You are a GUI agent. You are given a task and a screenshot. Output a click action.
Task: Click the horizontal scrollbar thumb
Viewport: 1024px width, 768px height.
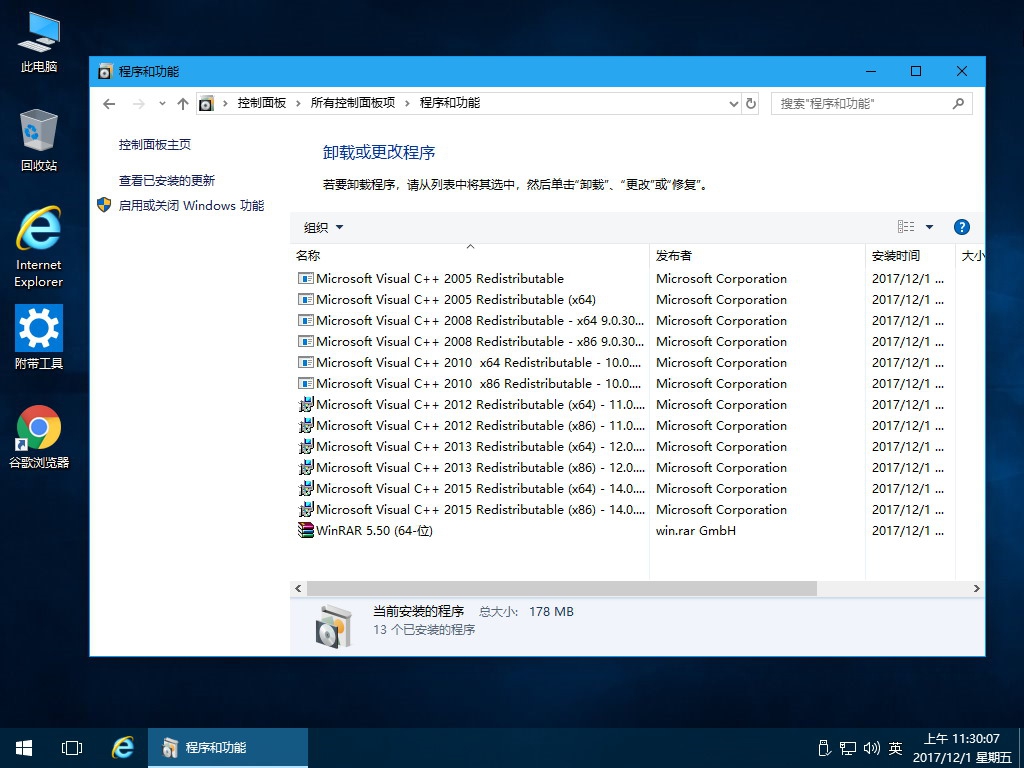coord(562,588)
